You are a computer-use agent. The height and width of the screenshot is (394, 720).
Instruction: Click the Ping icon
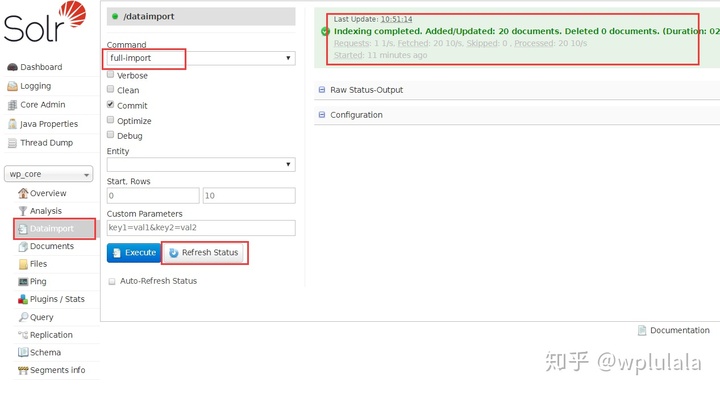pyautogui.click(x=23, y=281)
